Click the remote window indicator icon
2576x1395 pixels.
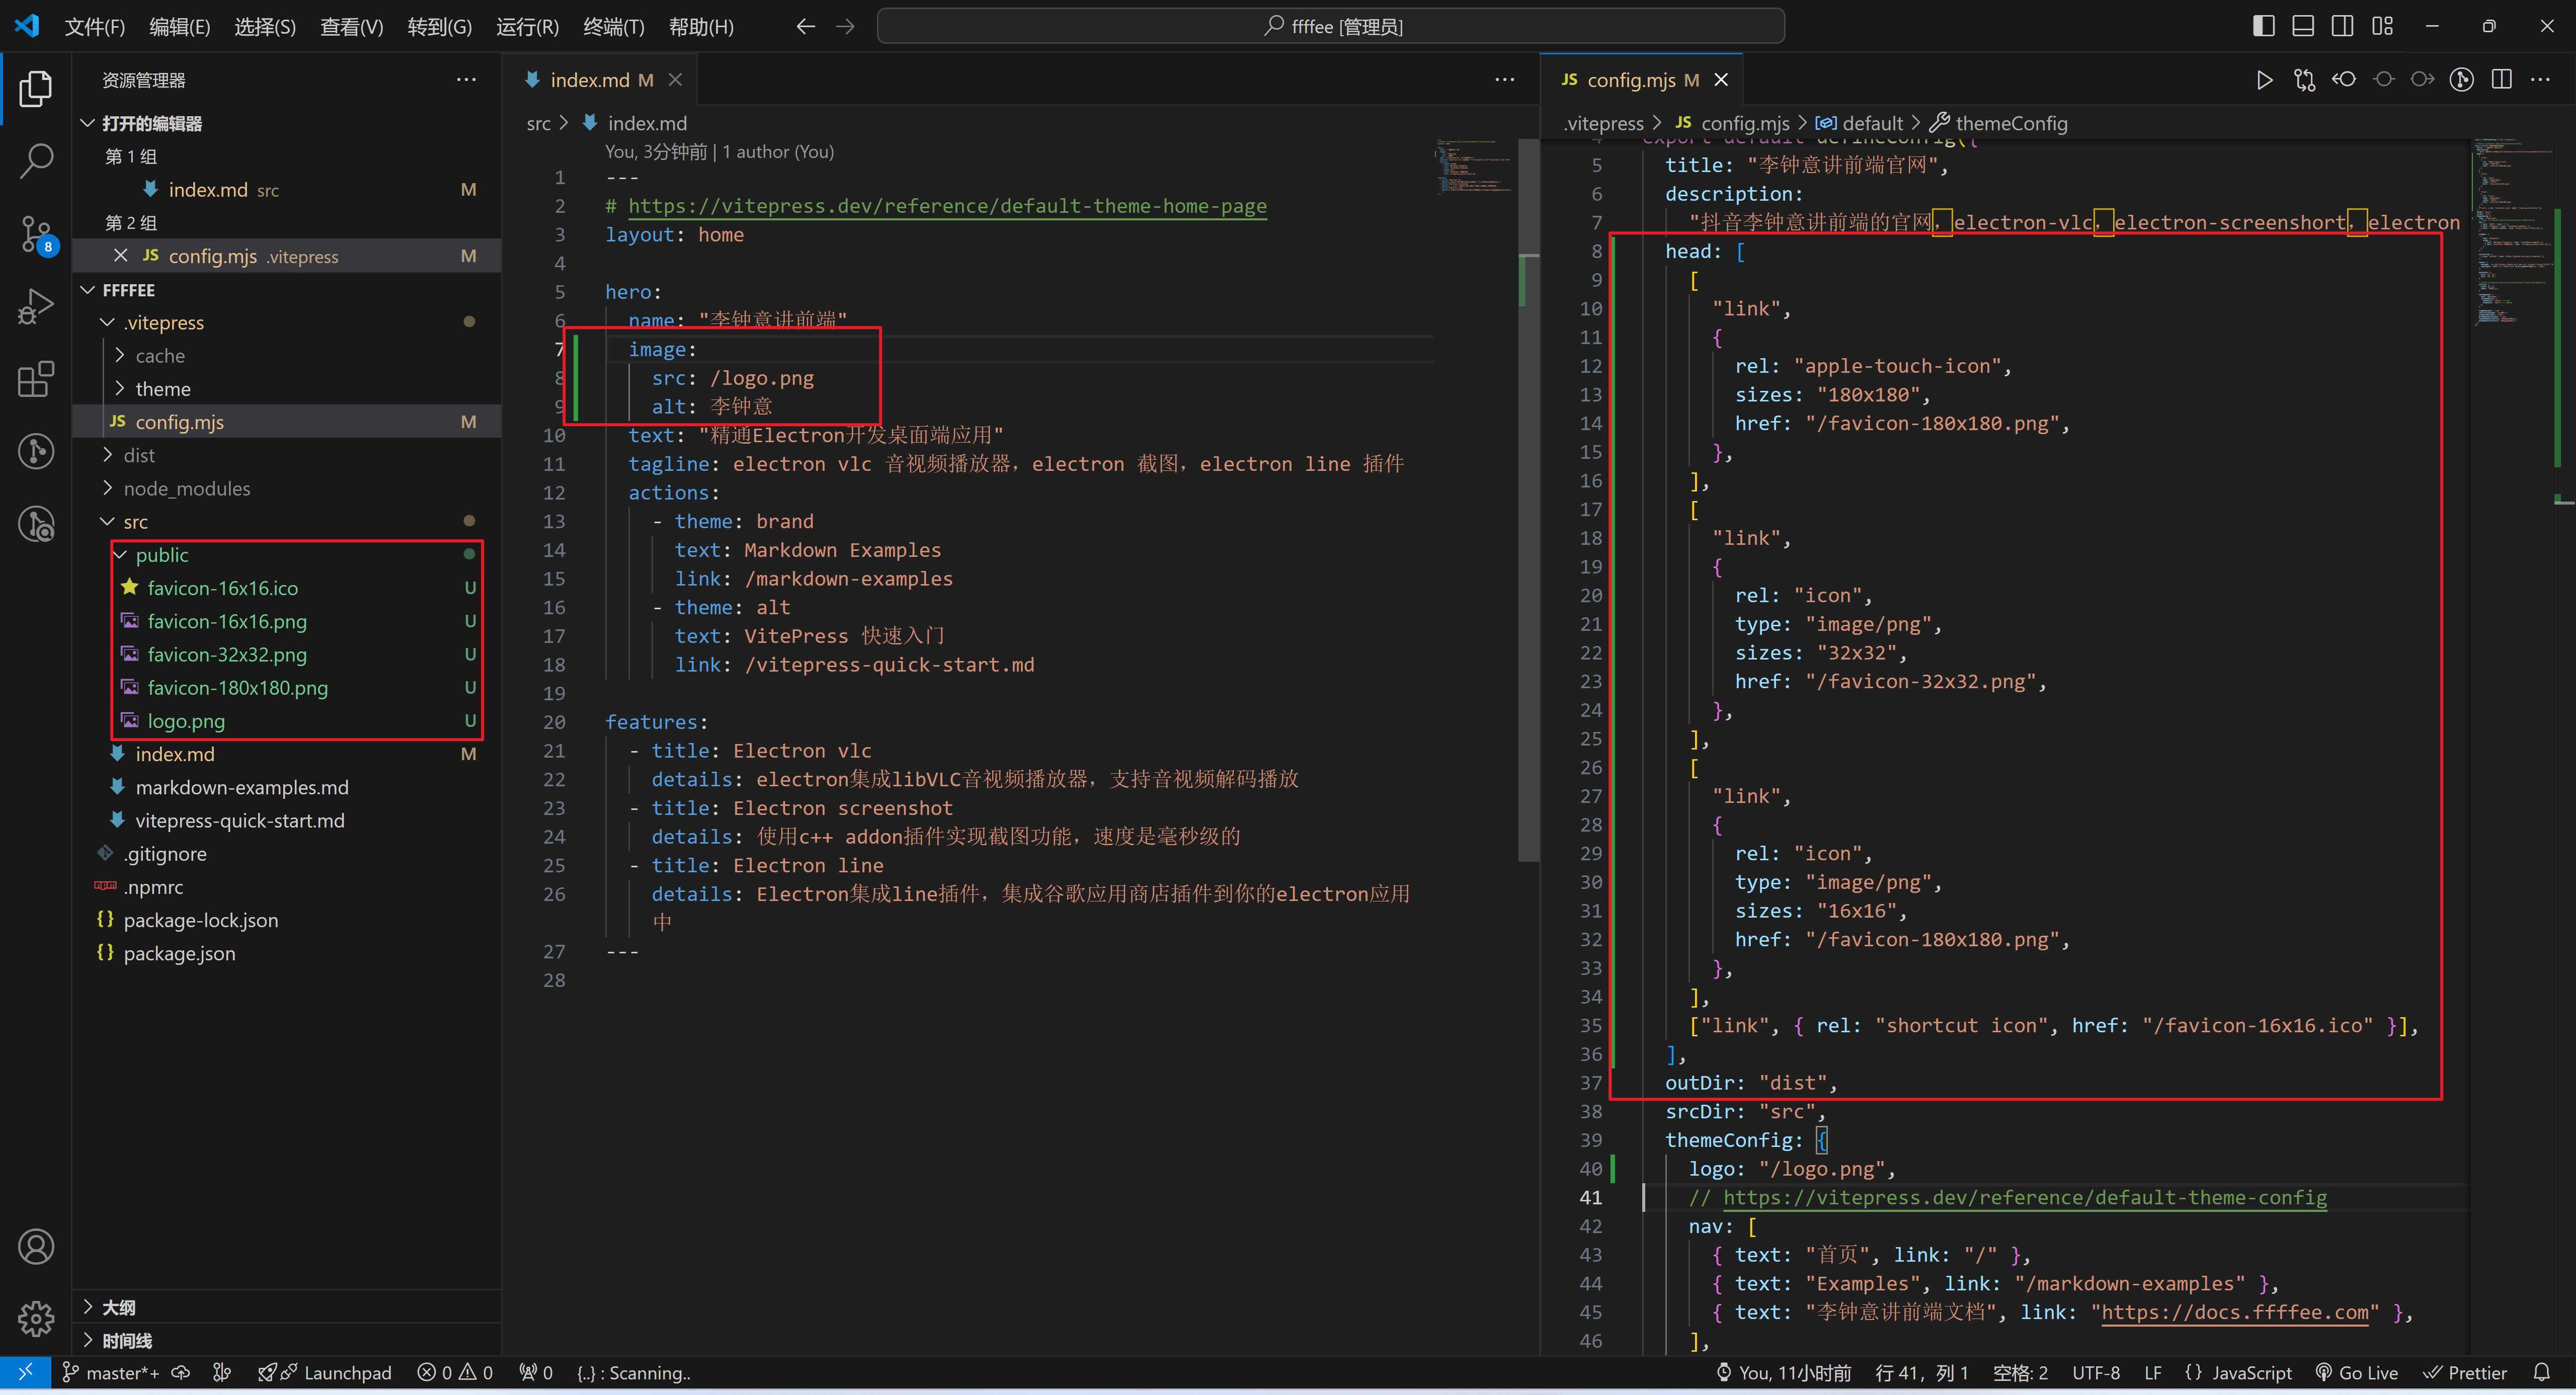pyautogui.click(x=25, y=1372)
